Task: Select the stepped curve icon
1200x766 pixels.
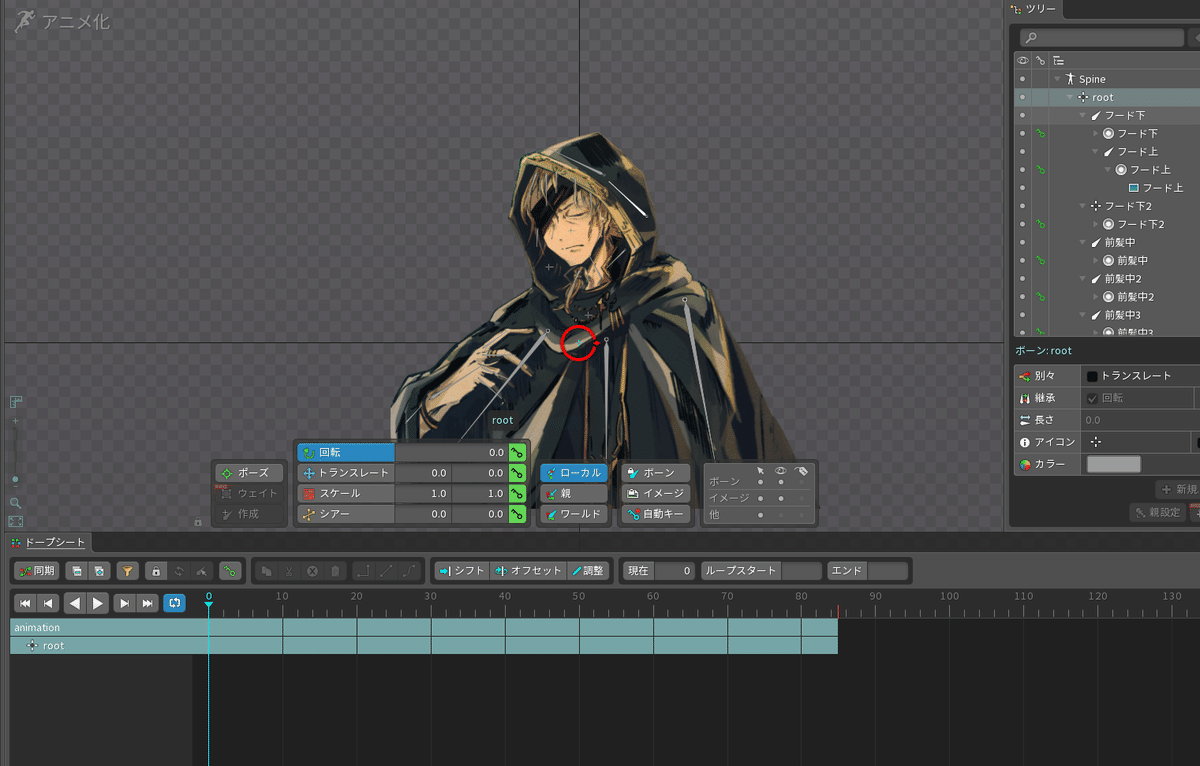Action: tap(363, 571)
